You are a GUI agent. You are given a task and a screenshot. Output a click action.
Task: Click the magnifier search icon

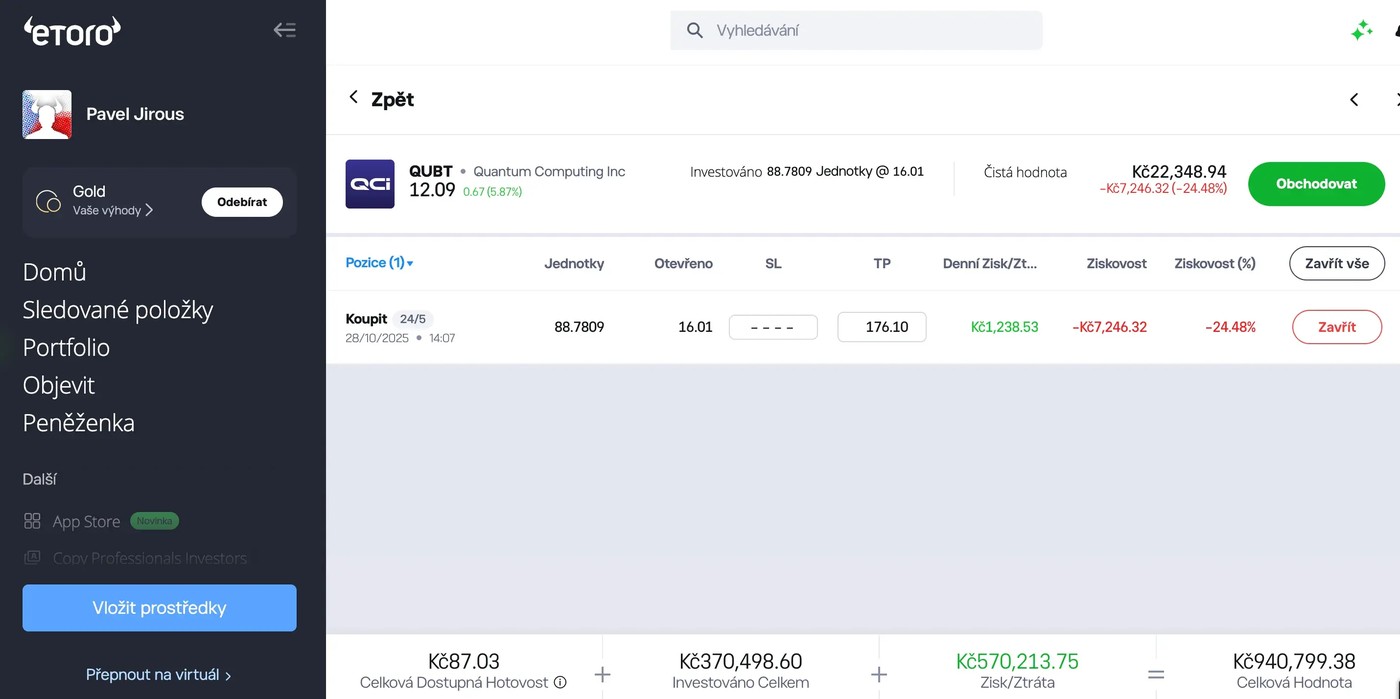coord(695,30)
